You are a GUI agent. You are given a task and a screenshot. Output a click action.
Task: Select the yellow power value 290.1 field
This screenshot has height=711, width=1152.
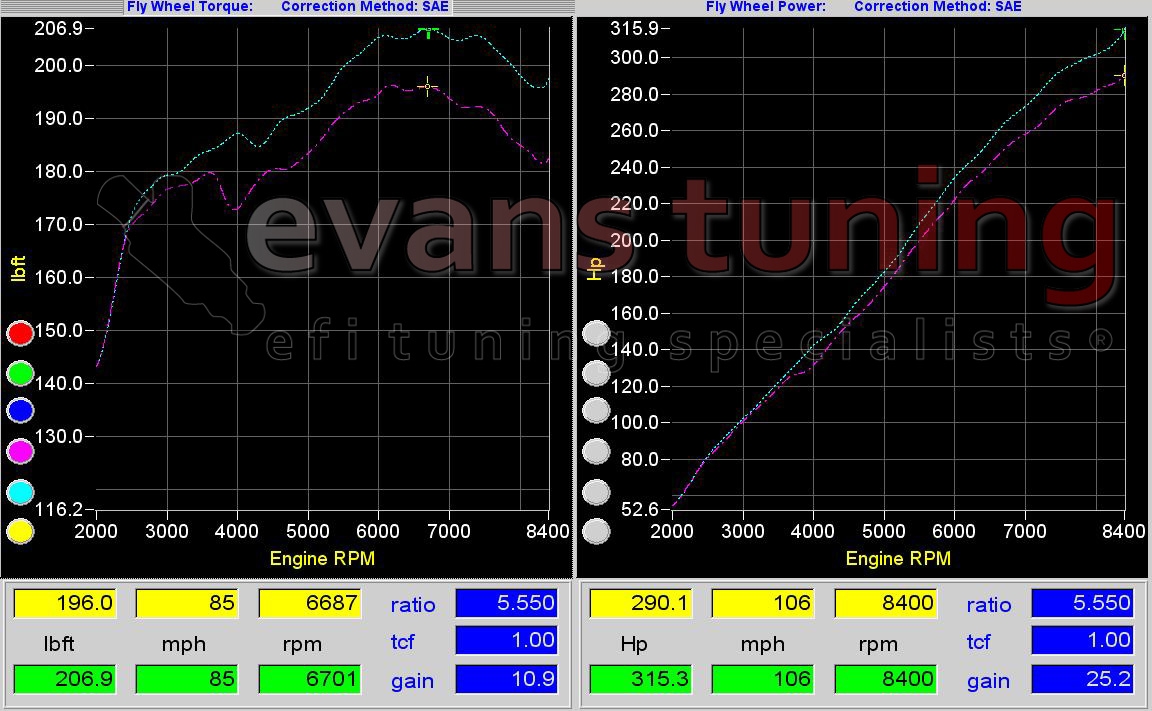tap(641, 603)
